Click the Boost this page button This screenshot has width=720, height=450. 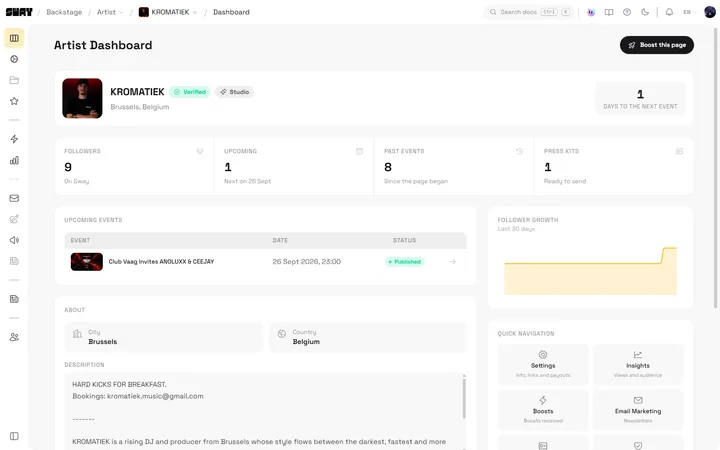click(x=657, y=45)
